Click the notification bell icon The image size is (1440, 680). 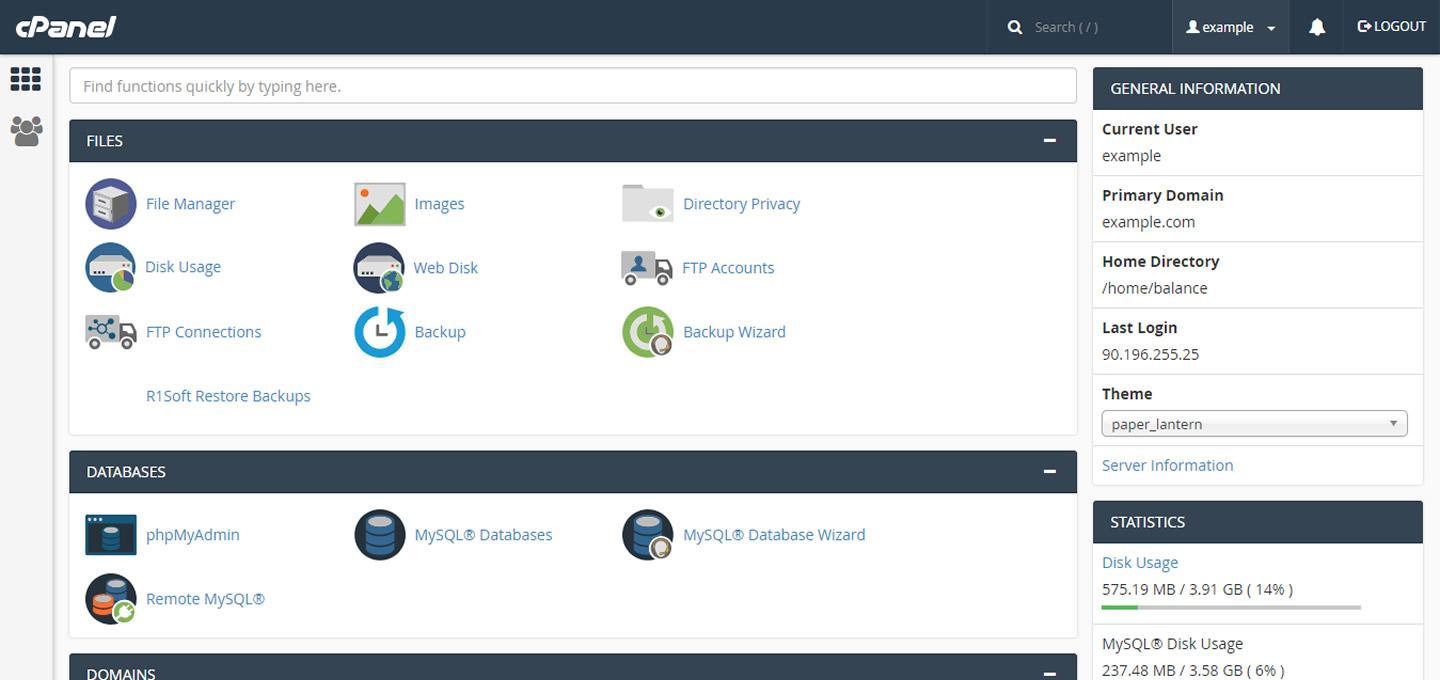1316,26
